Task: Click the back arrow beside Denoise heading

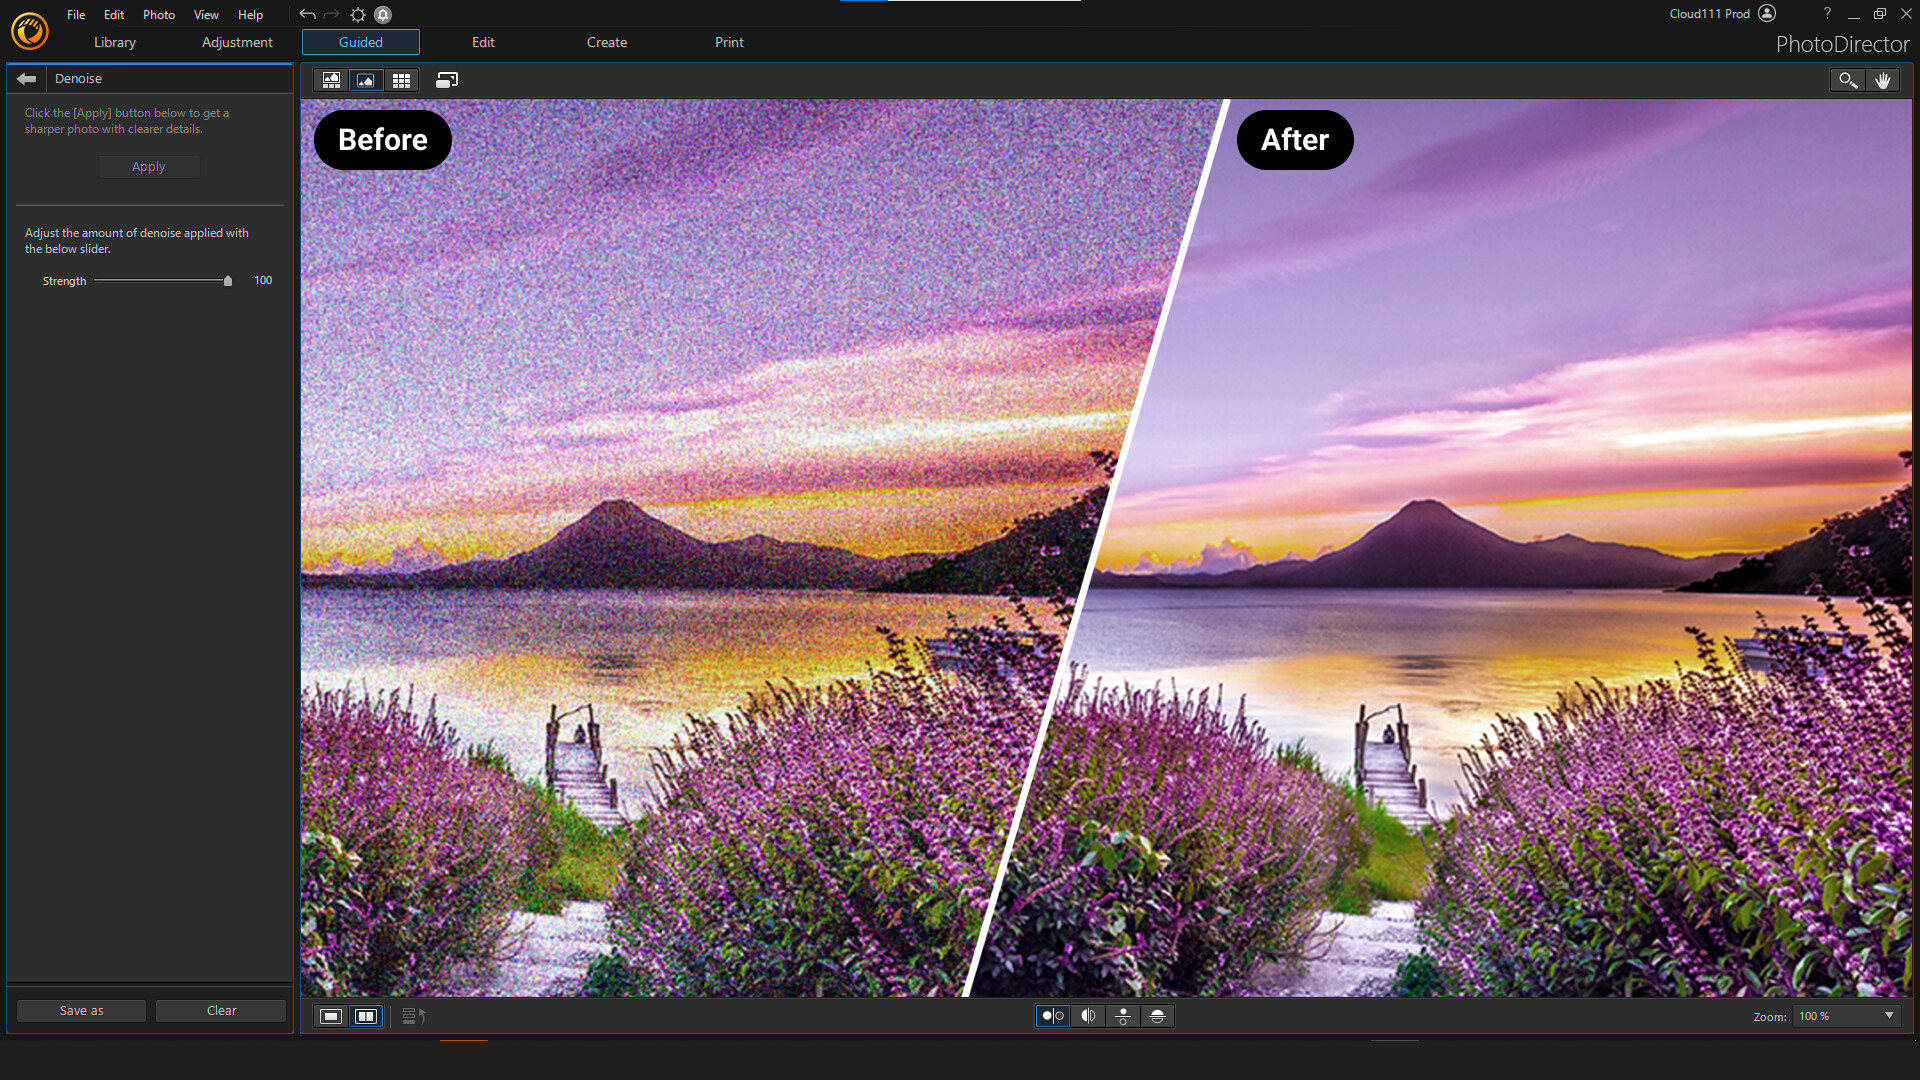Action: tap(26, 78)
